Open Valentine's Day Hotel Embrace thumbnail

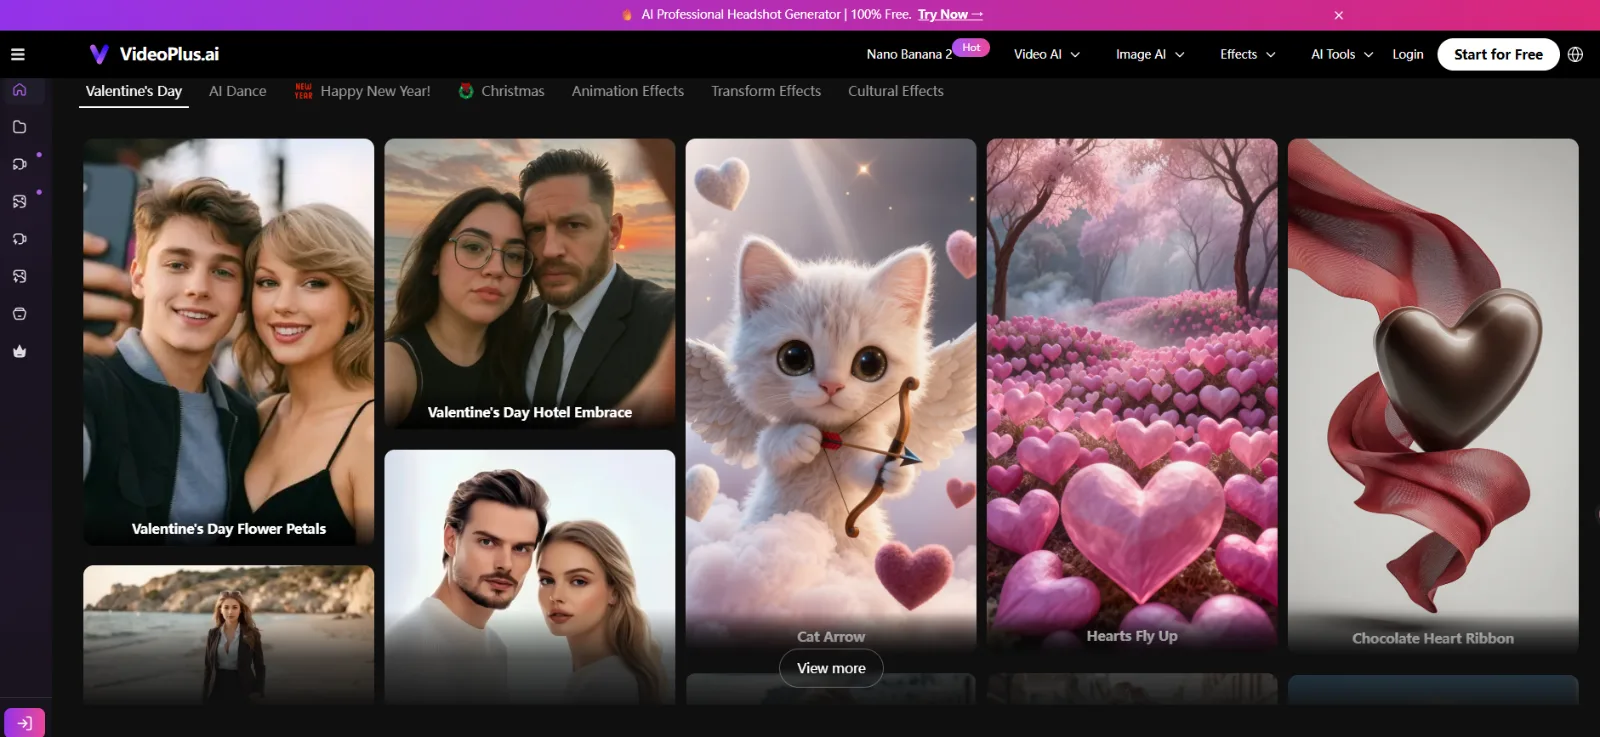[x=530, y=284]
